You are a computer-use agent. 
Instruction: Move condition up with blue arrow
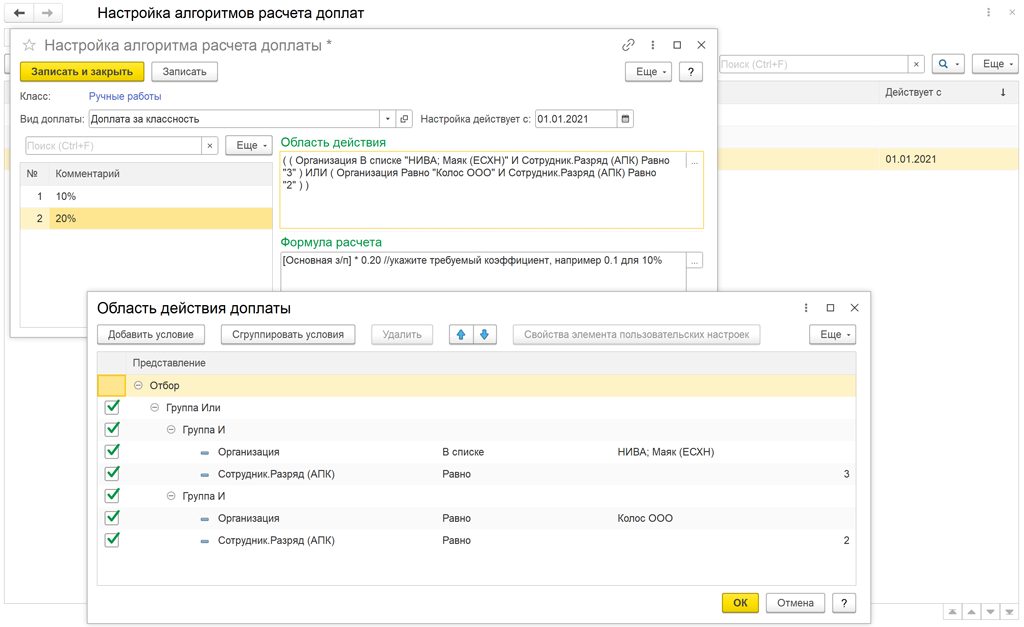coord(461,334)
